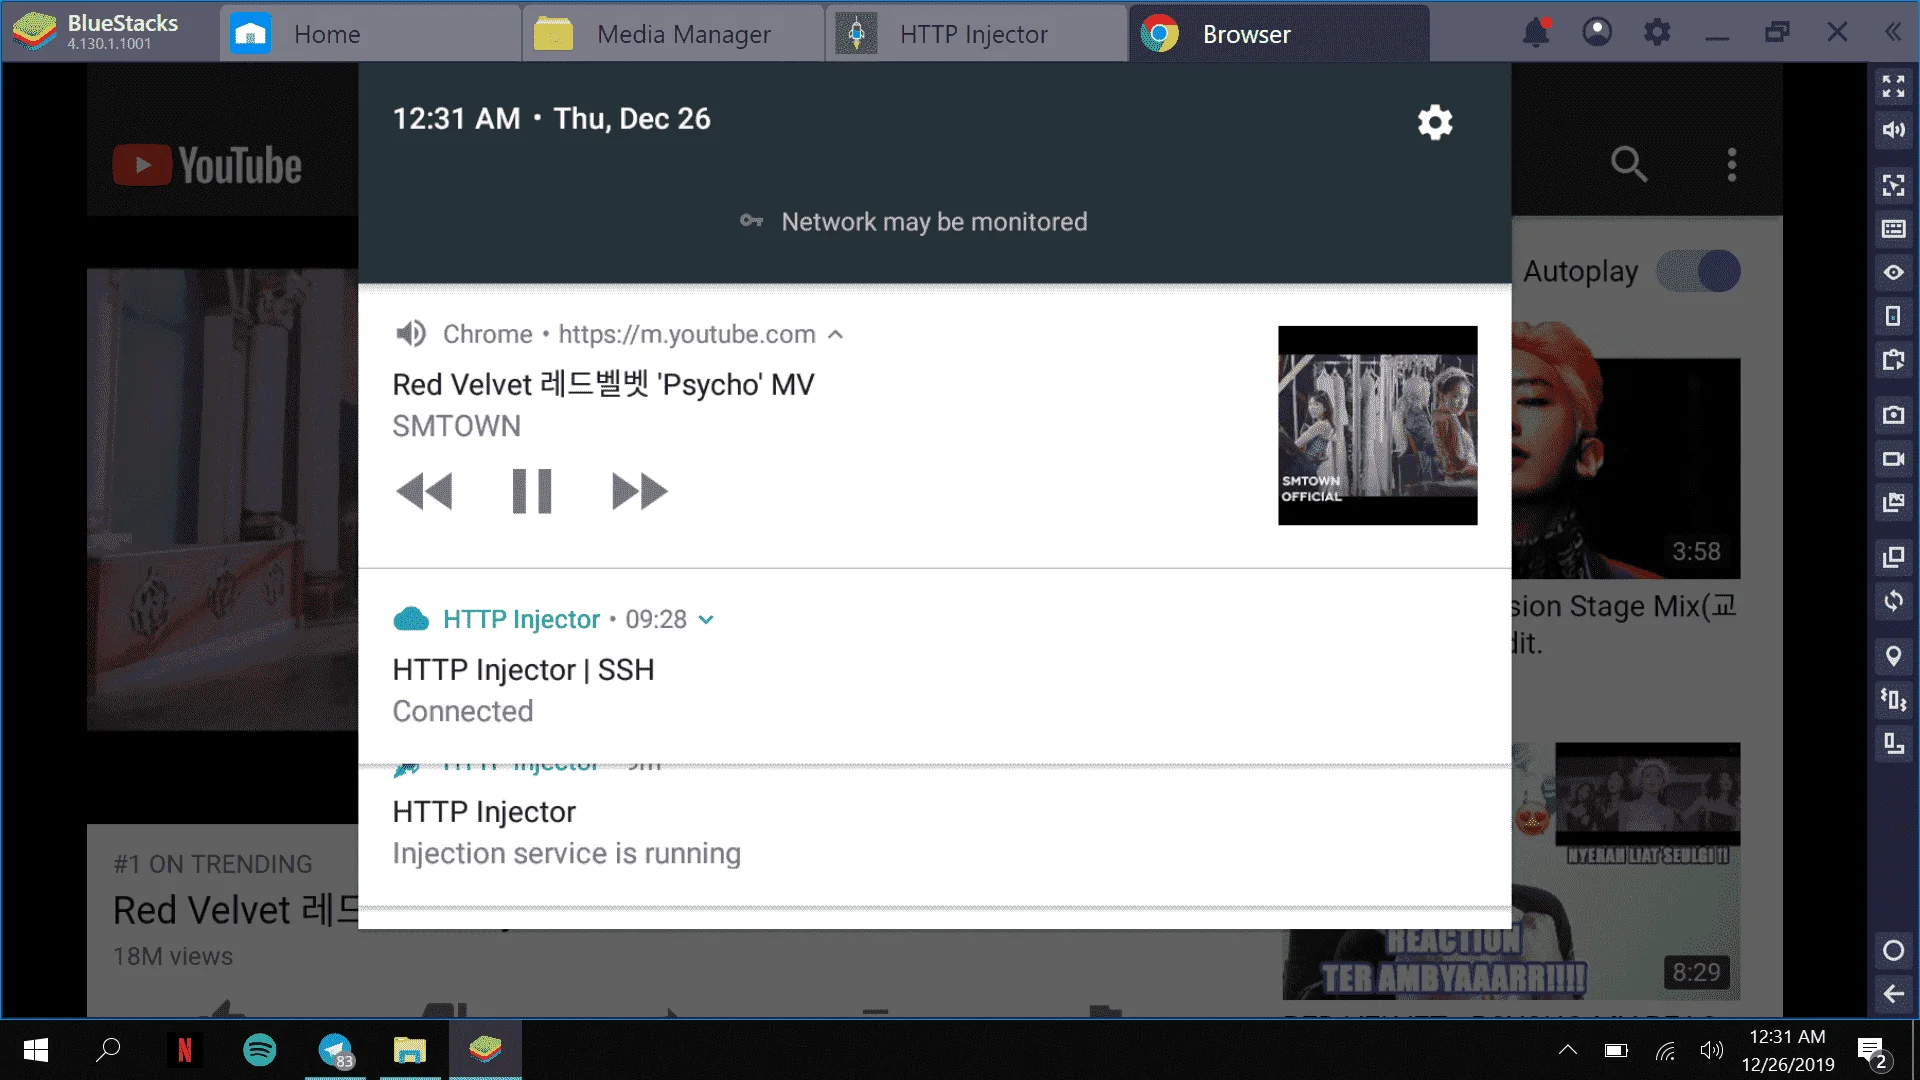This screenshot has width=1920, height=1080.
Task: Select the Browser tab
Action: tap(1279, 34)
